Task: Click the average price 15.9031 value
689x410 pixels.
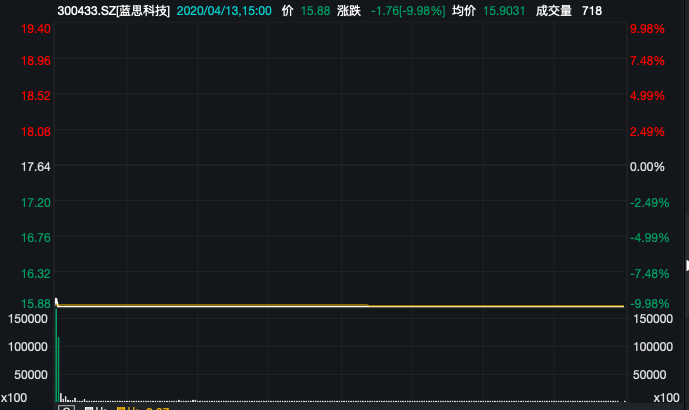Action: (x=504, y=11)
